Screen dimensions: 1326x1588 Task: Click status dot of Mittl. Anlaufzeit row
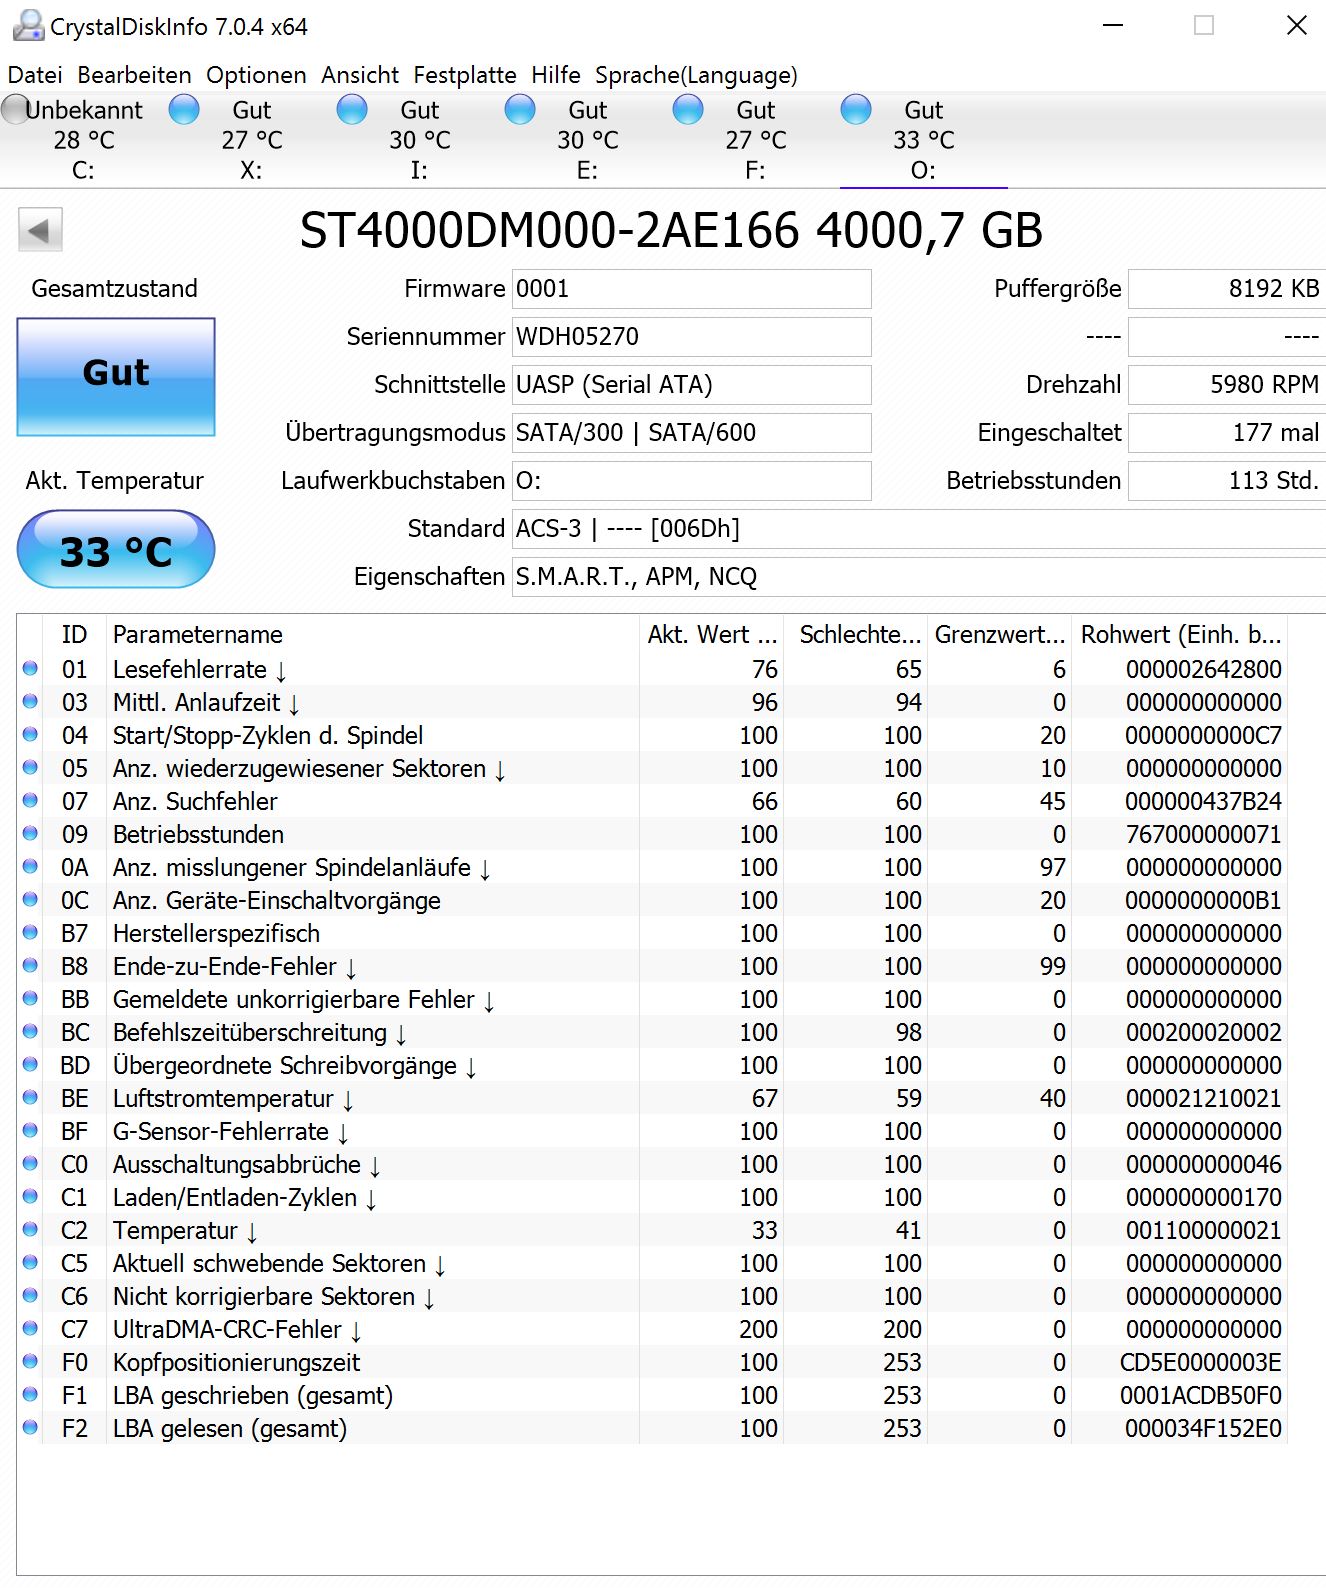click(30, 701)
